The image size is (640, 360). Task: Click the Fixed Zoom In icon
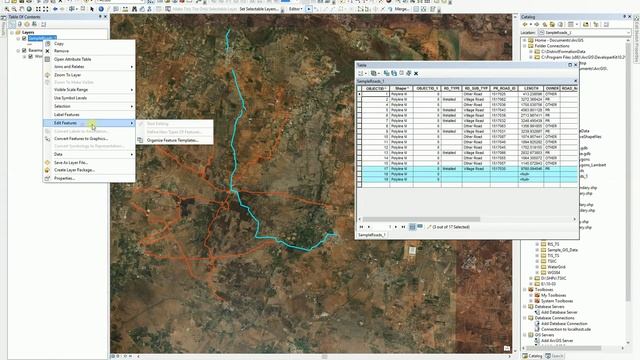click(x=38, y=9)
